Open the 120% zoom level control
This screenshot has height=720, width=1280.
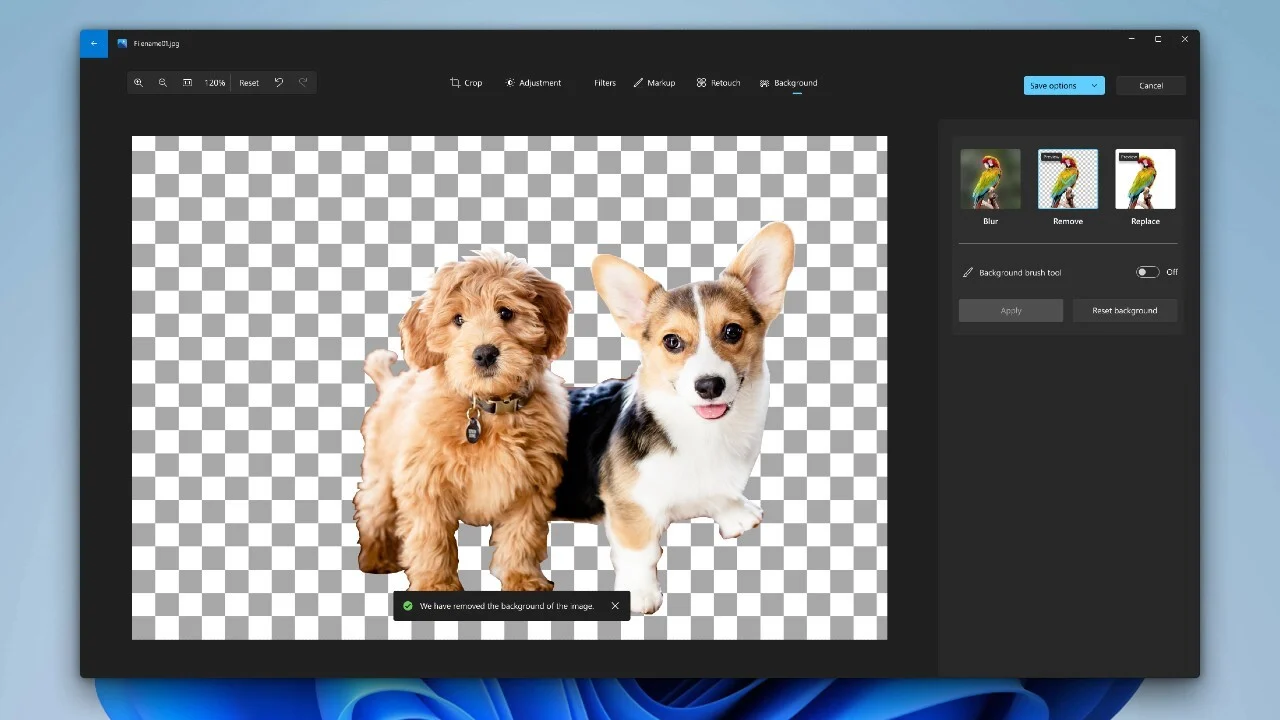coord(214,83)
